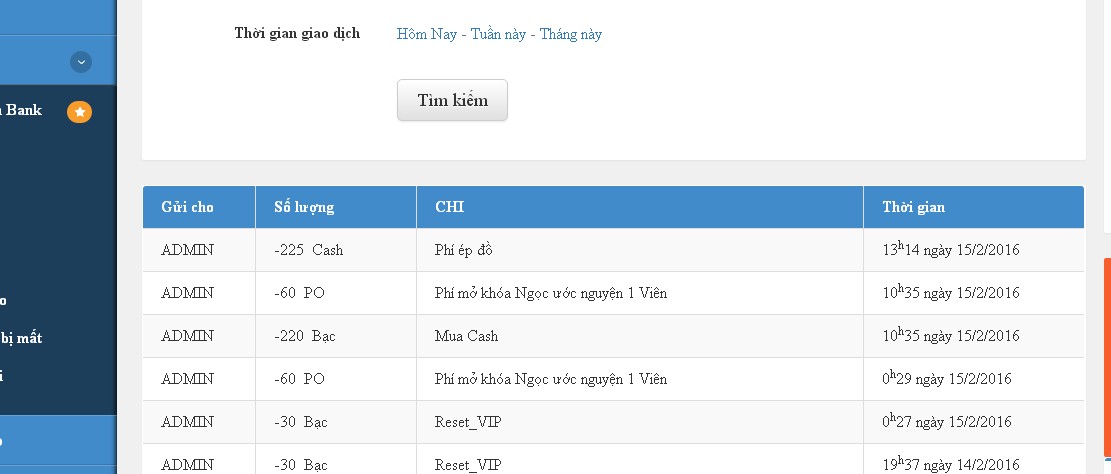Open the Bank item in sidebar
Viewport: 1111px width, 474px height.
pyautogui.click(x=23, y=110)
